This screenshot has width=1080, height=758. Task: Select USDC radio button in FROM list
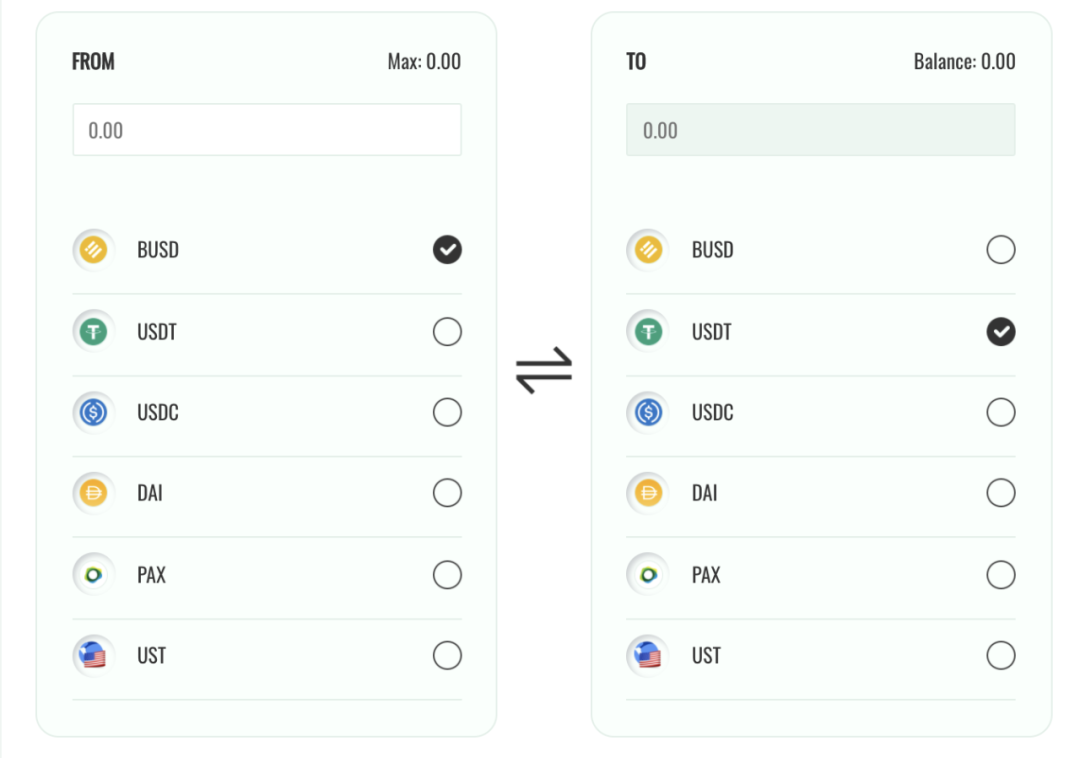pyautogui.click(x=447, y=412)
